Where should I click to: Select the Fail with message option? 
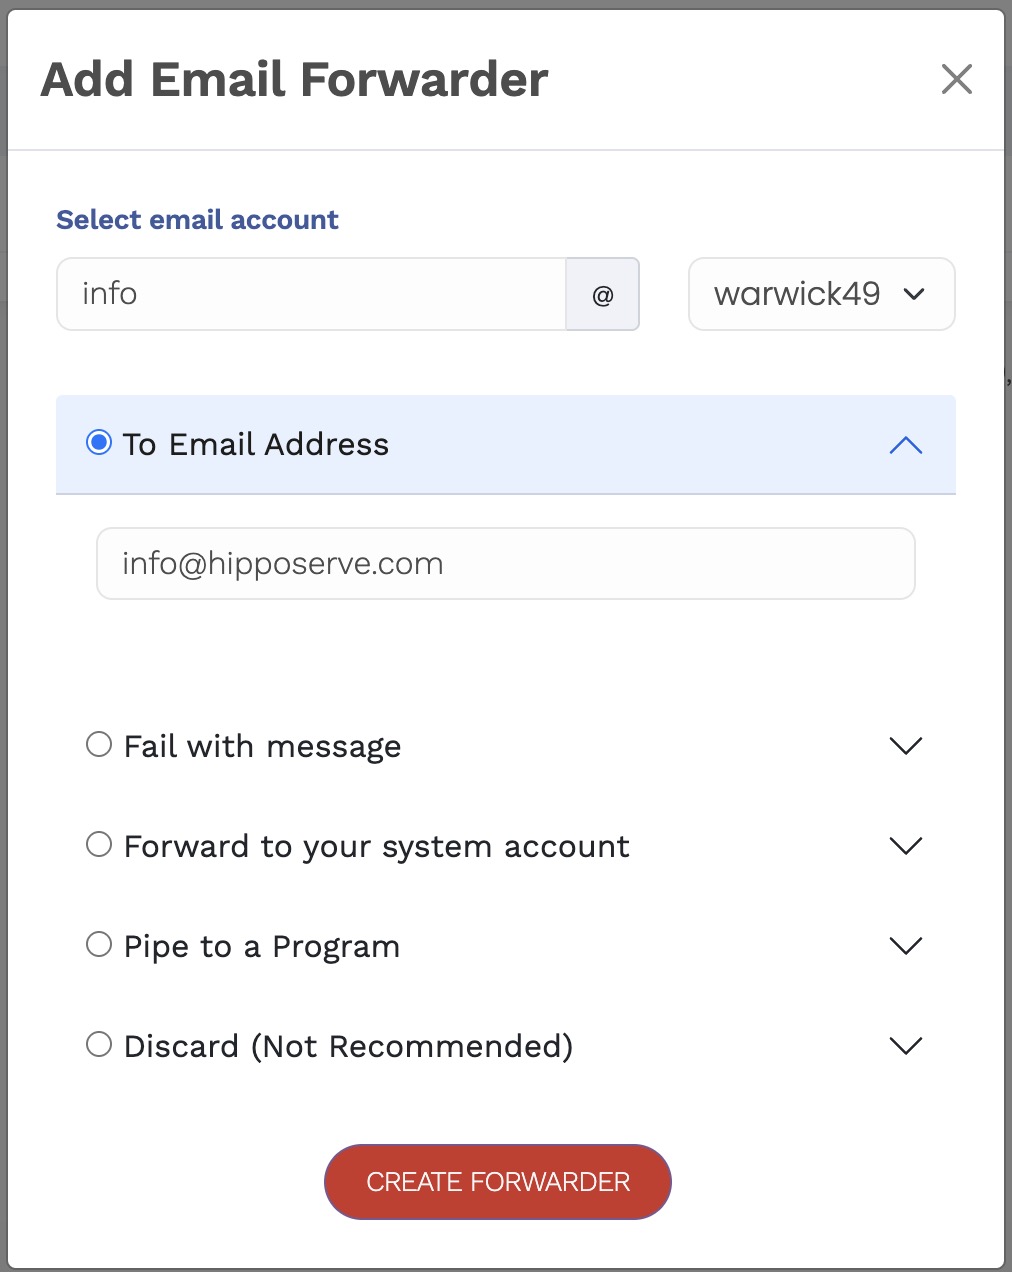pos(99,745)
